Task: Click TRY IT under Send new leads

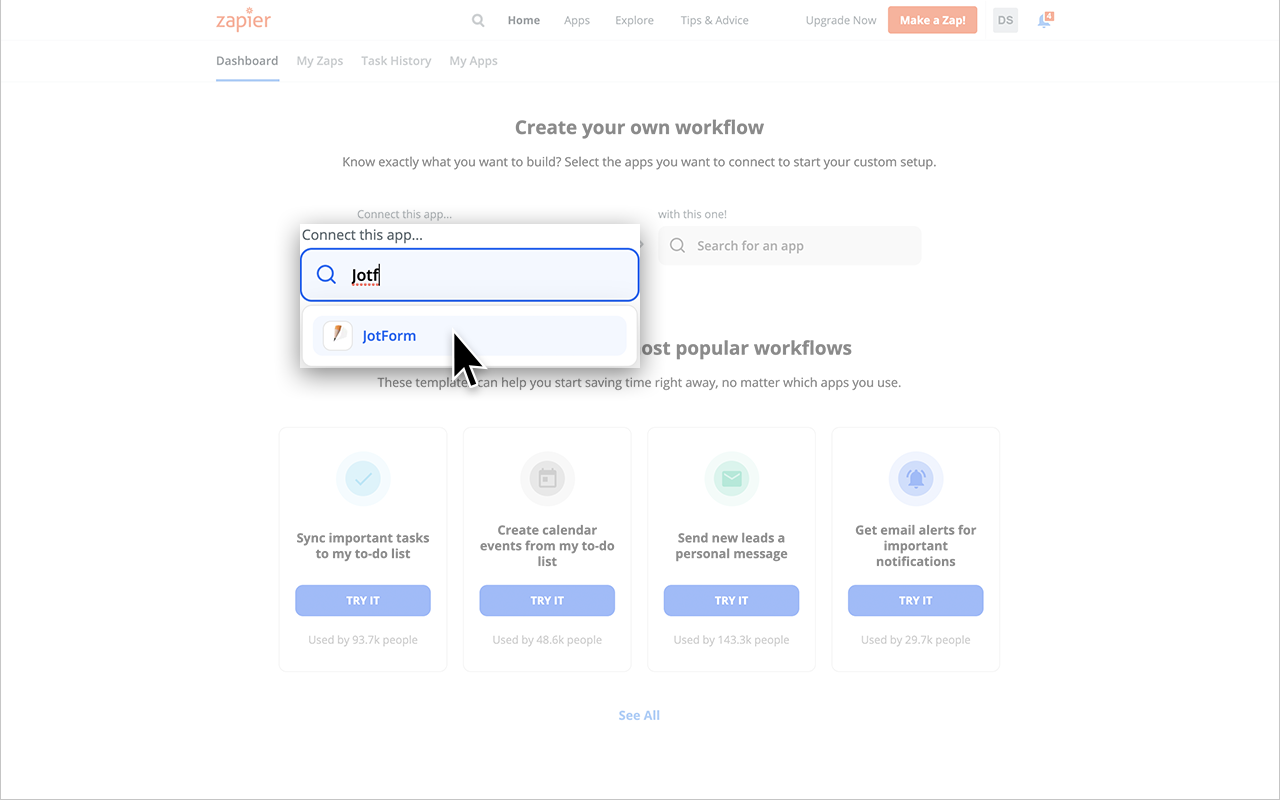Action: coord(731,600)
